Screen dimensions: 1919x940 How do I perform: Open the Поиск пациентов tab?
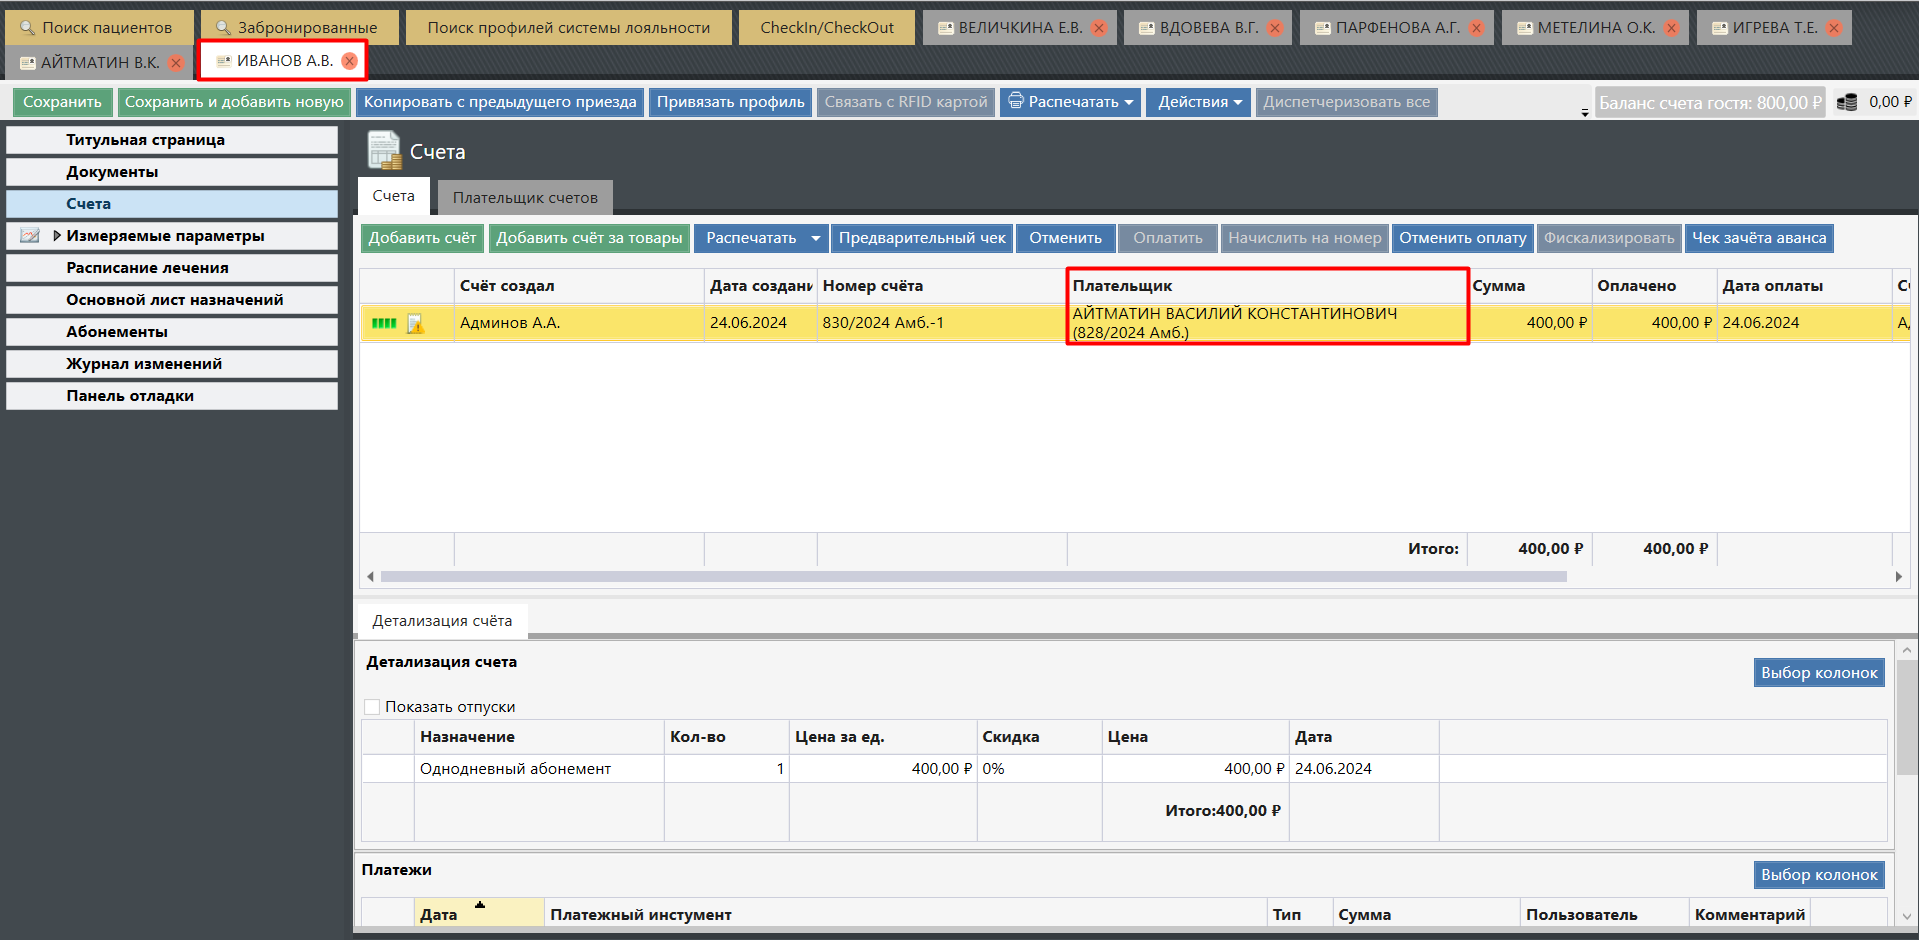98,28
